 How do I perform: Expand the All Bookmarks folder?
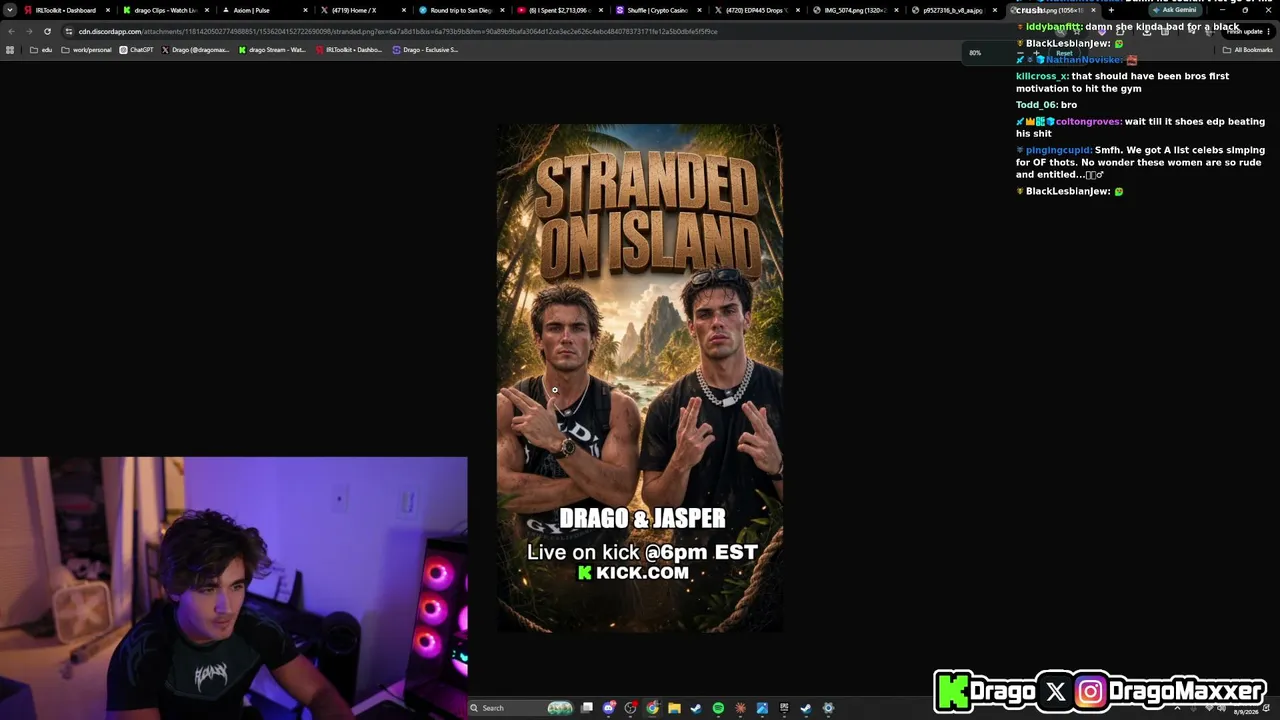1248,50
